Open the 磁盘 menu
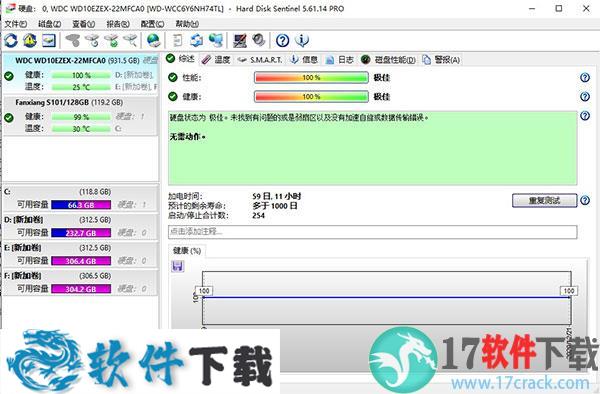This screenshot has width=600, height=394. tap(49, 24)
